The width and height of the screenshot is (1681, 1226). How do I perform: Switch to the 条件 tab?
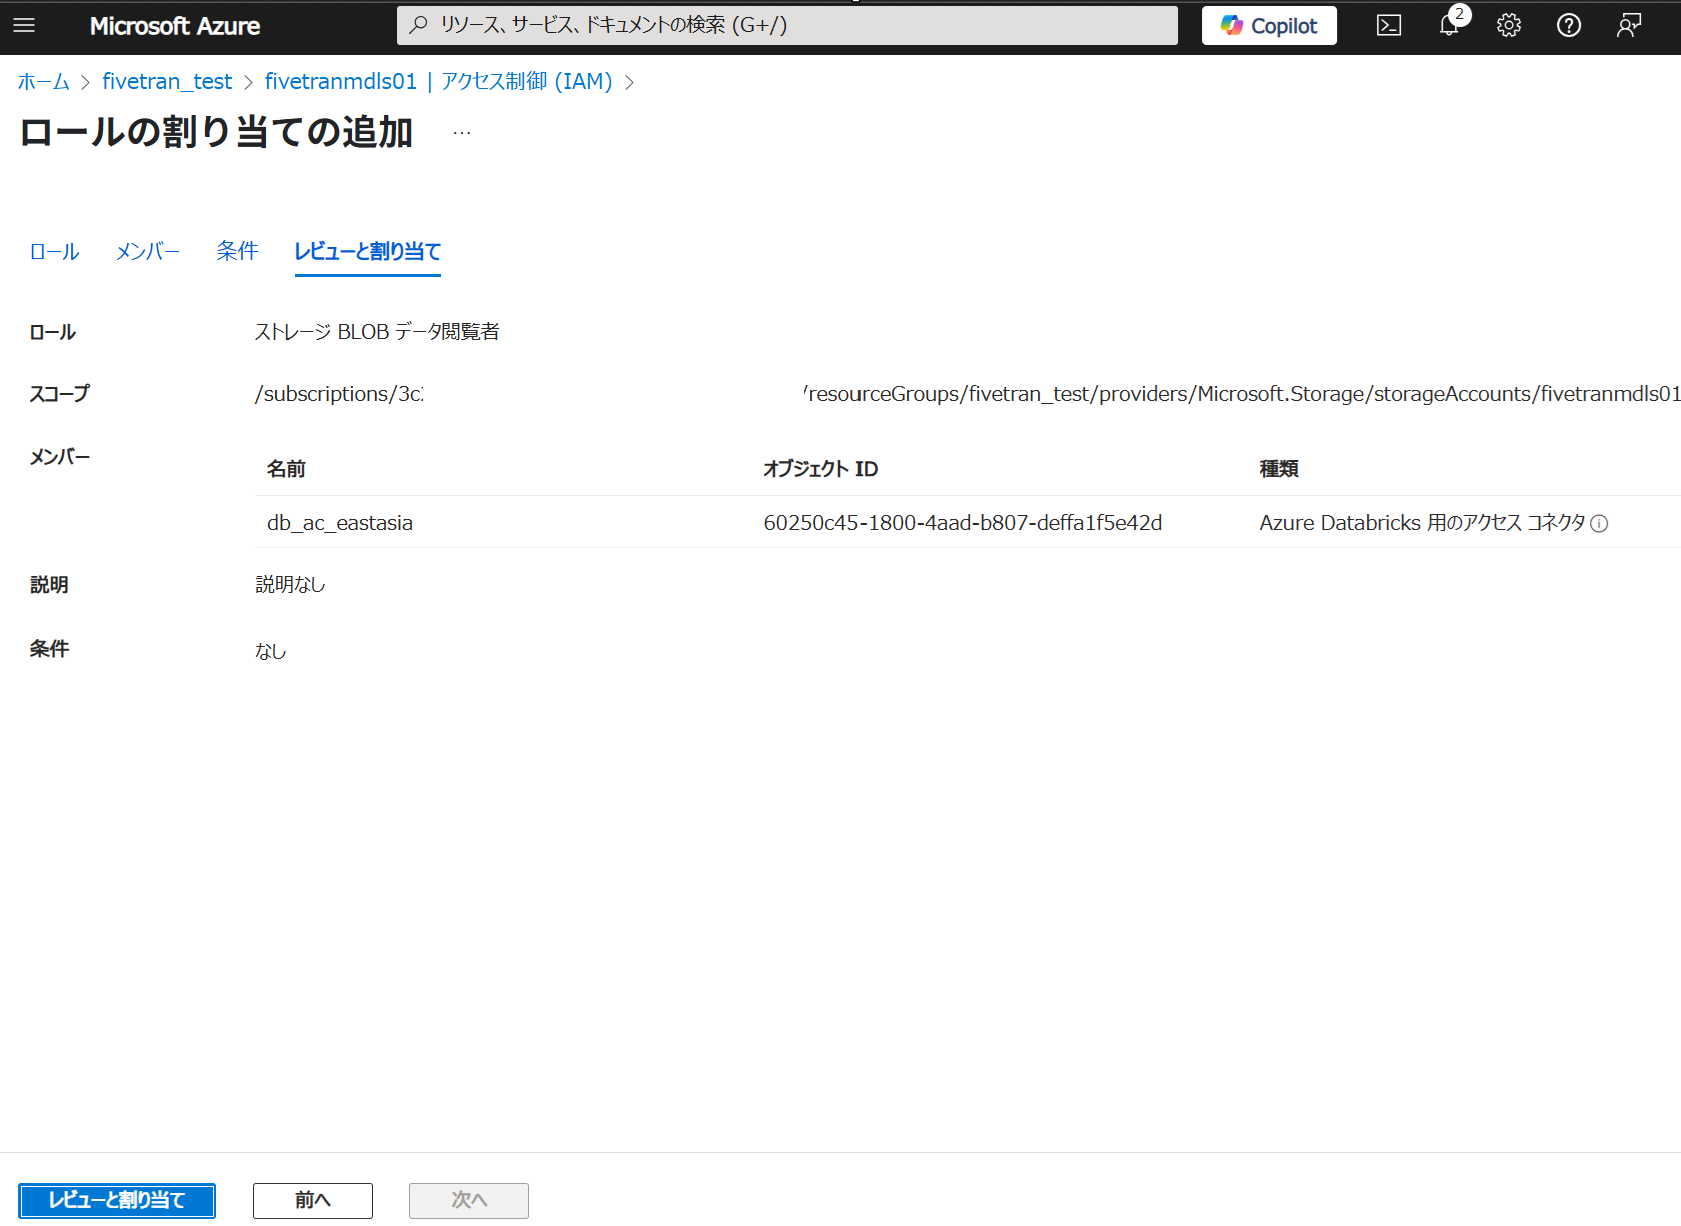tap(237, 251)
